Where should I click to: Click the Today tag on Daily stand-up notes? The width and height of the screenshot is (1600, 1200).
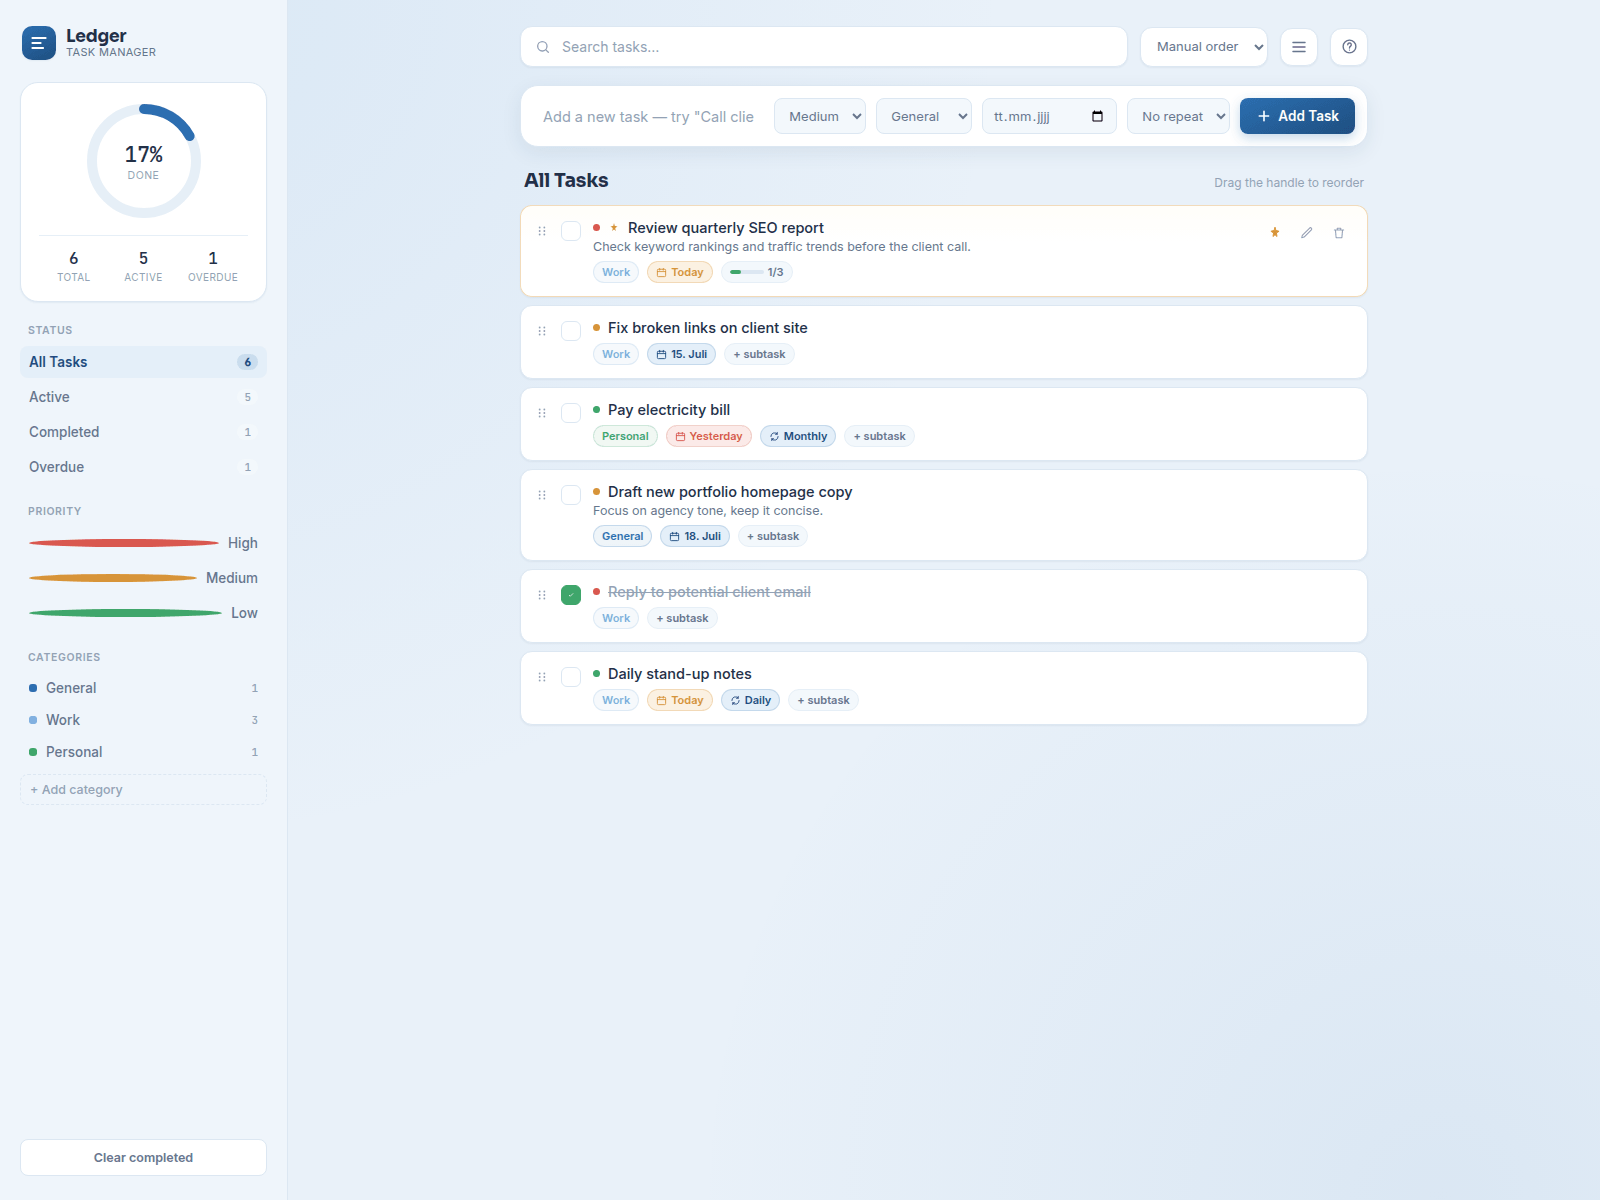[680, 700]
